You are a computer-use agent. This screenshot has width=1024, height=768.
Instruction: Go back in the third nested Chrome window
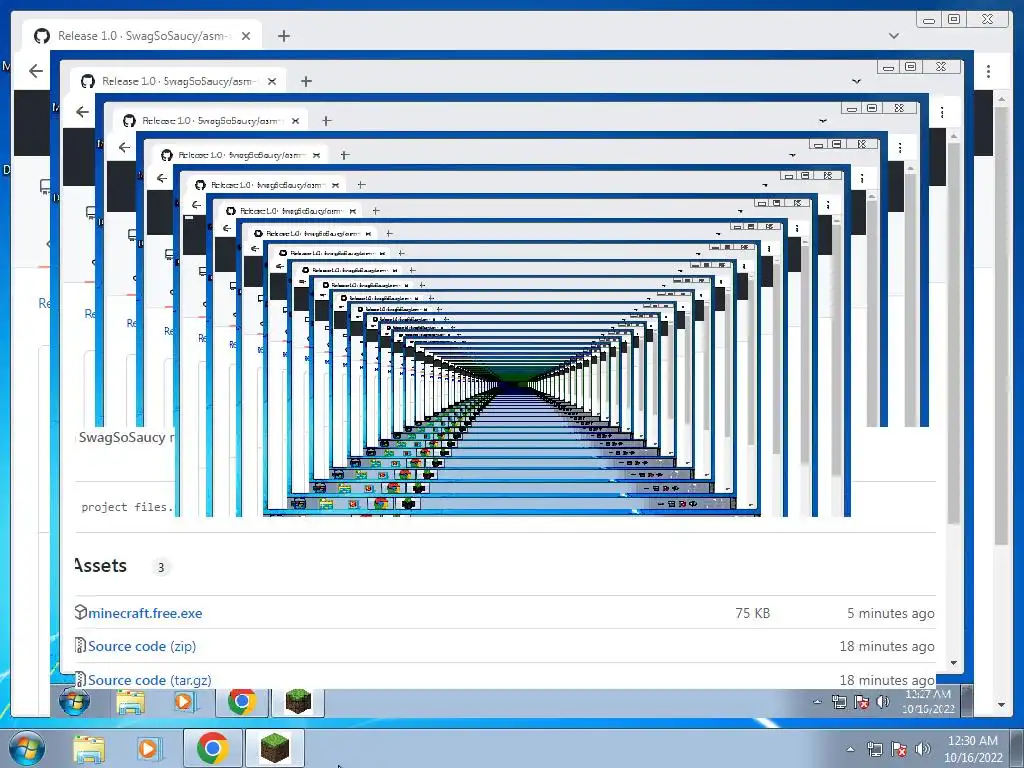pyautogui.click(x=124, y=148)
